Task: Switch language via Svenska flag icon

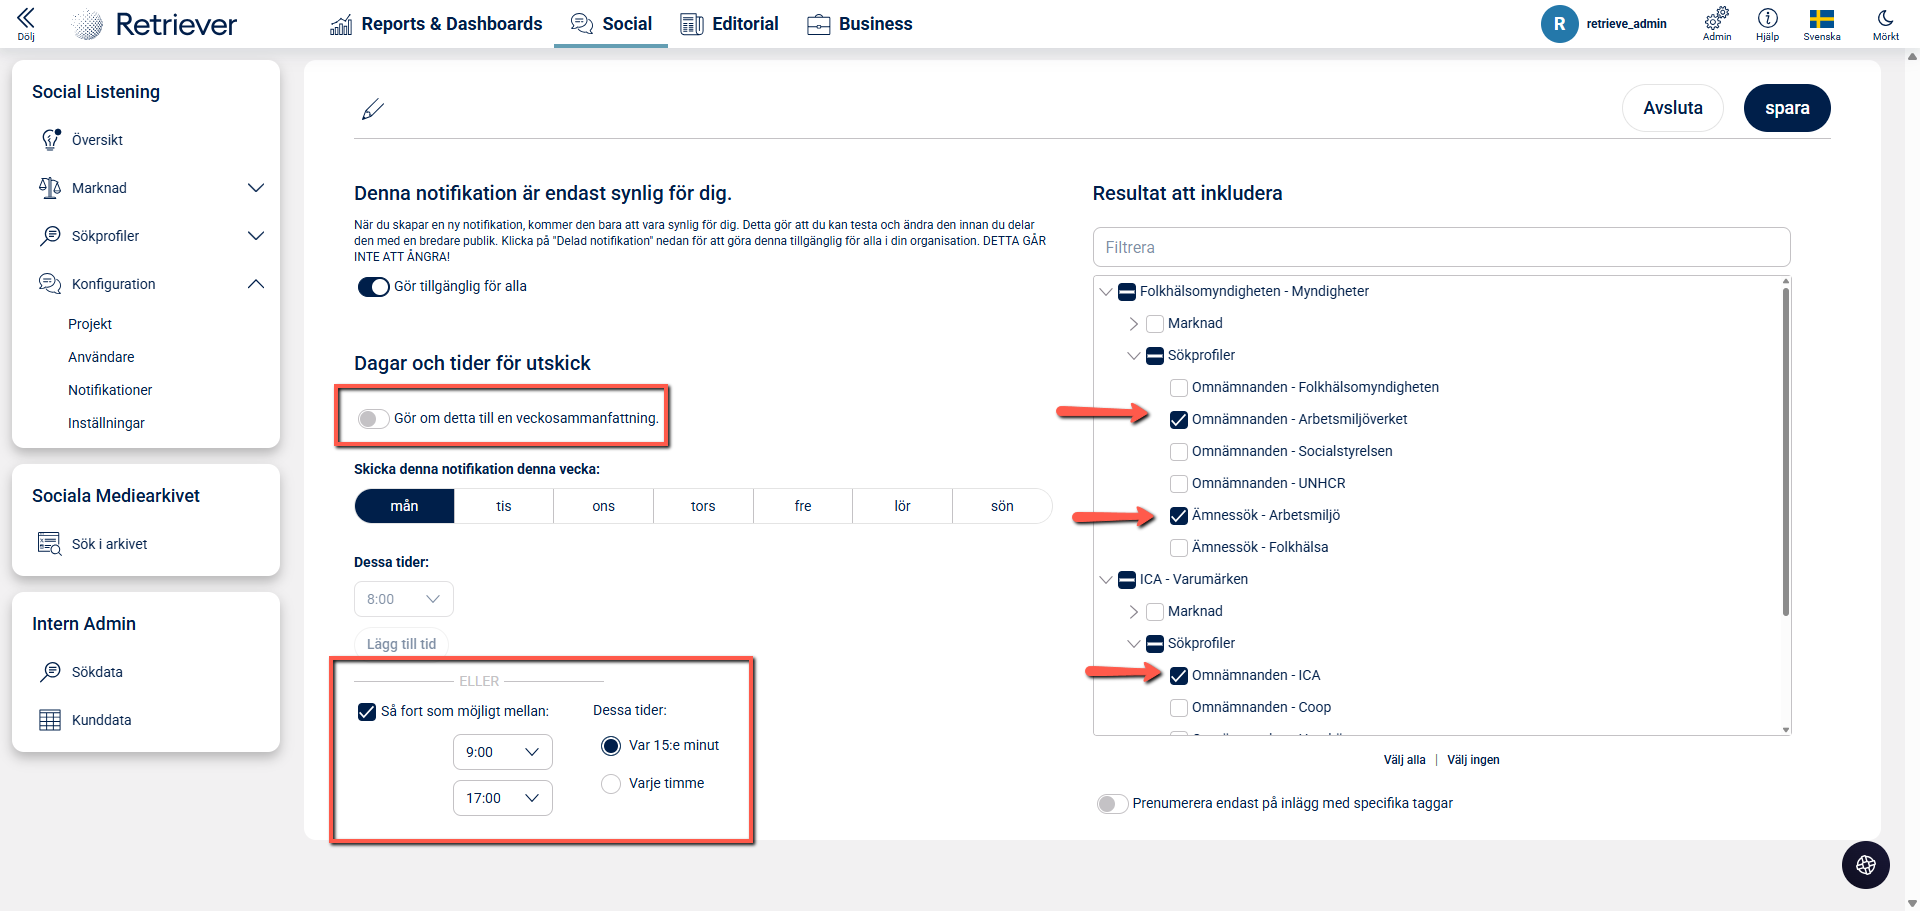Action: click(1821, 19)
